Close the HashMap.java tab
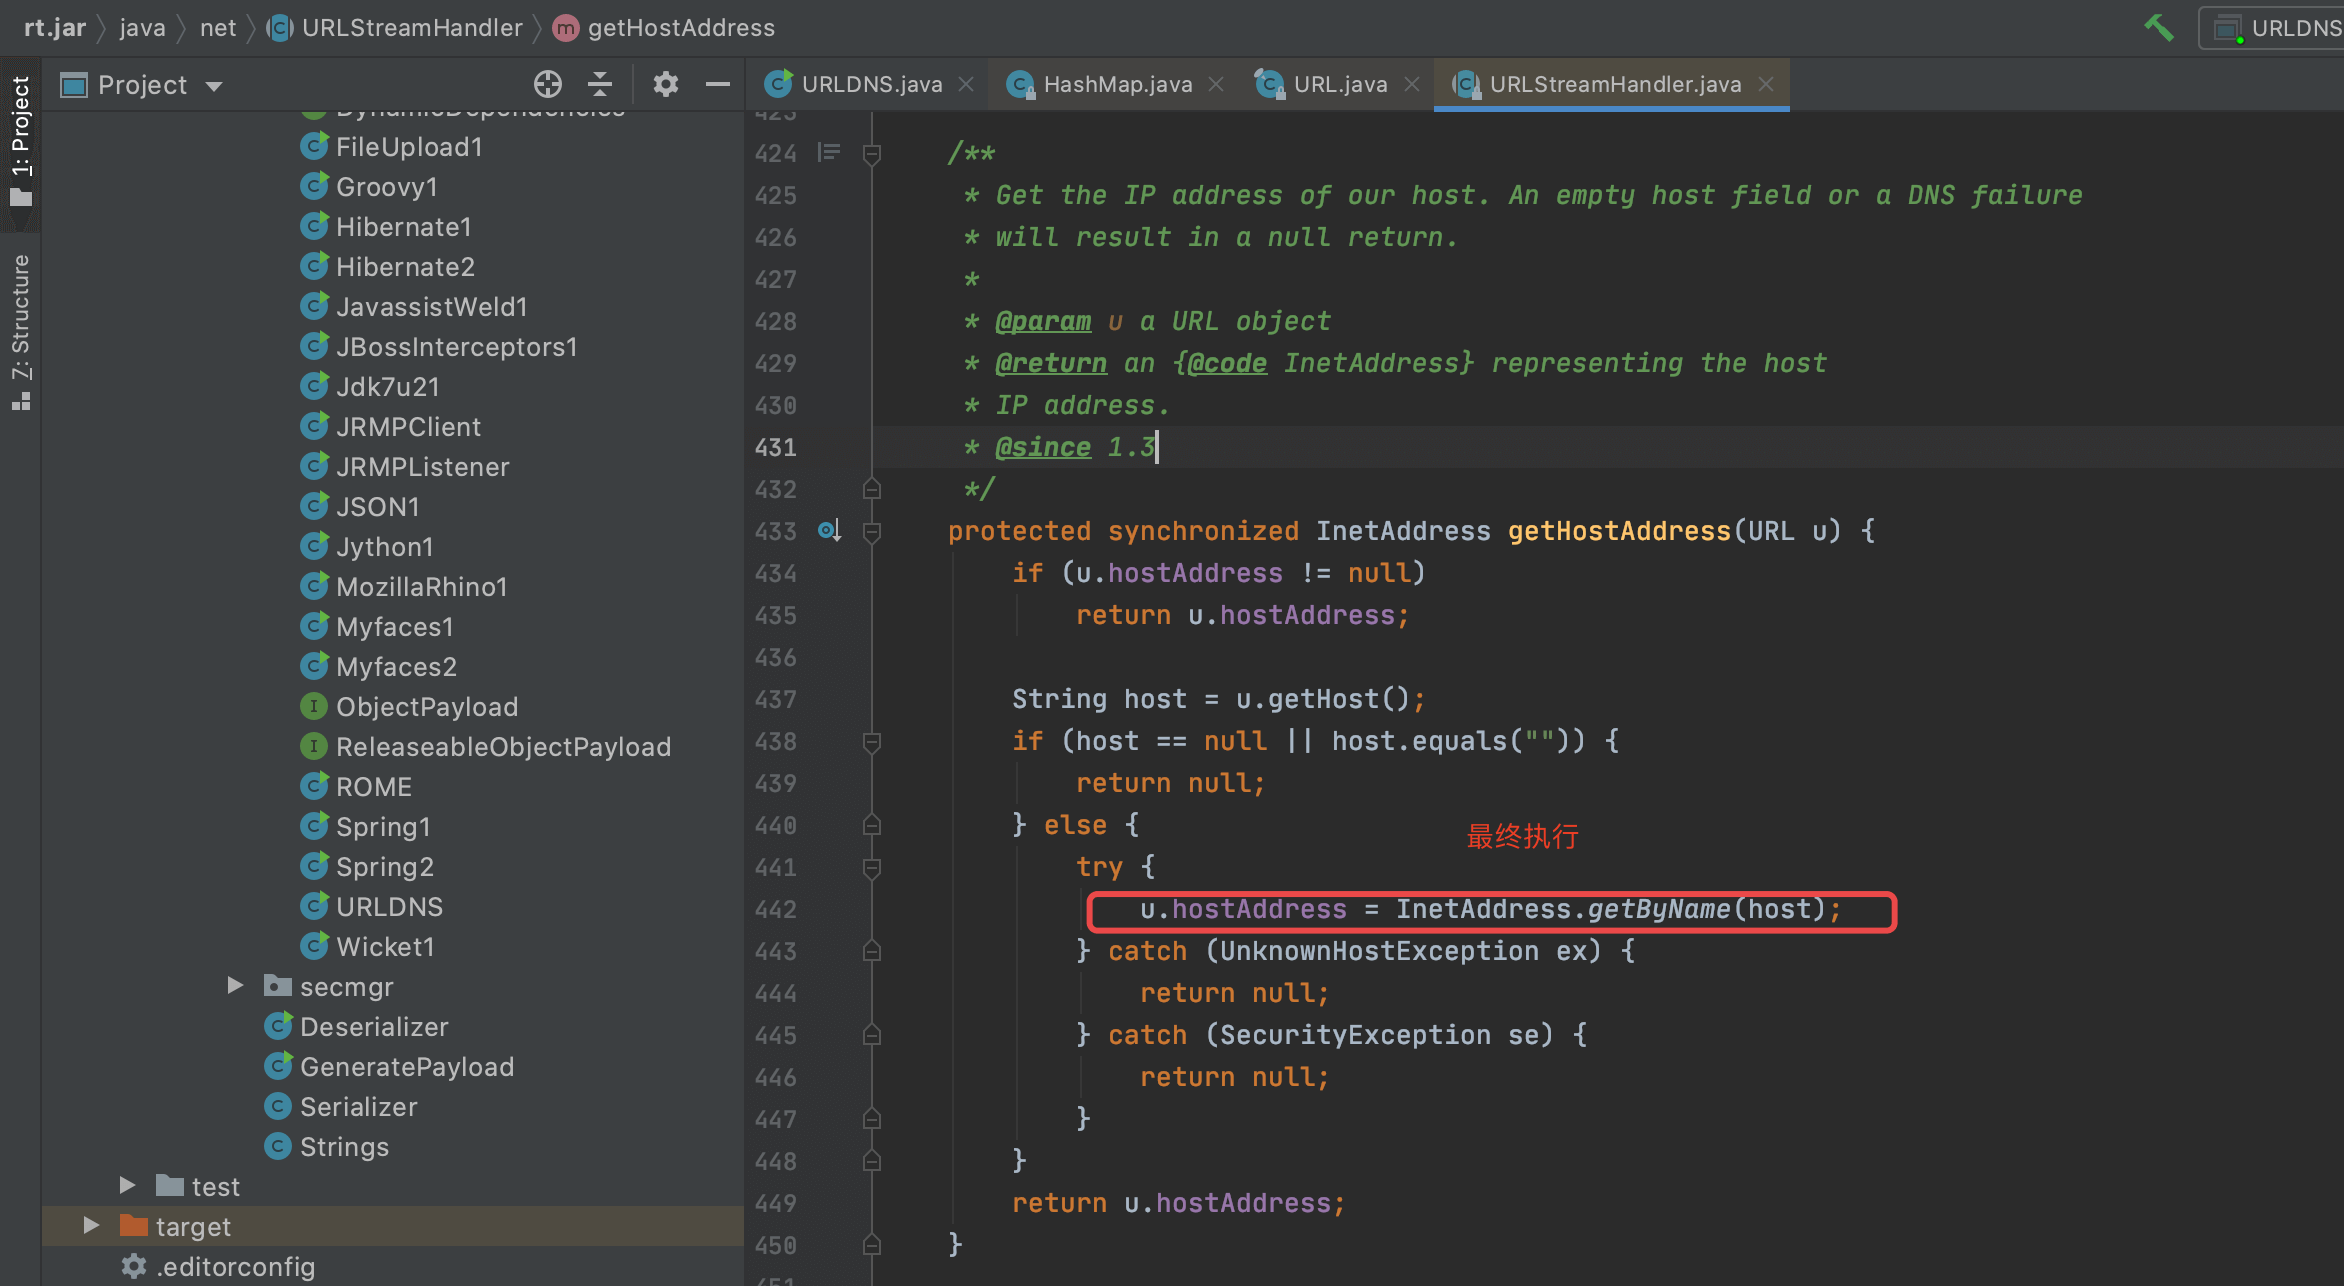This screenshot has height=1286, width=2344. (1216, 84)
